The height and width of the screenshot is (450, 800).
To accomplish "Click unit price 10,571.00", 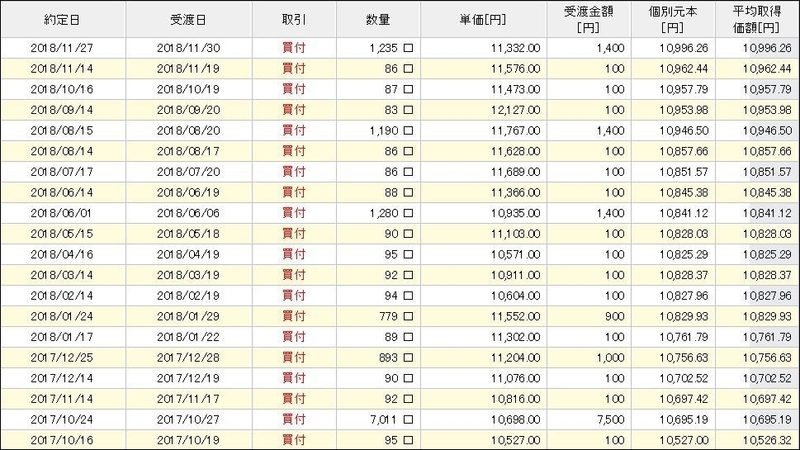I will (515, 255).
